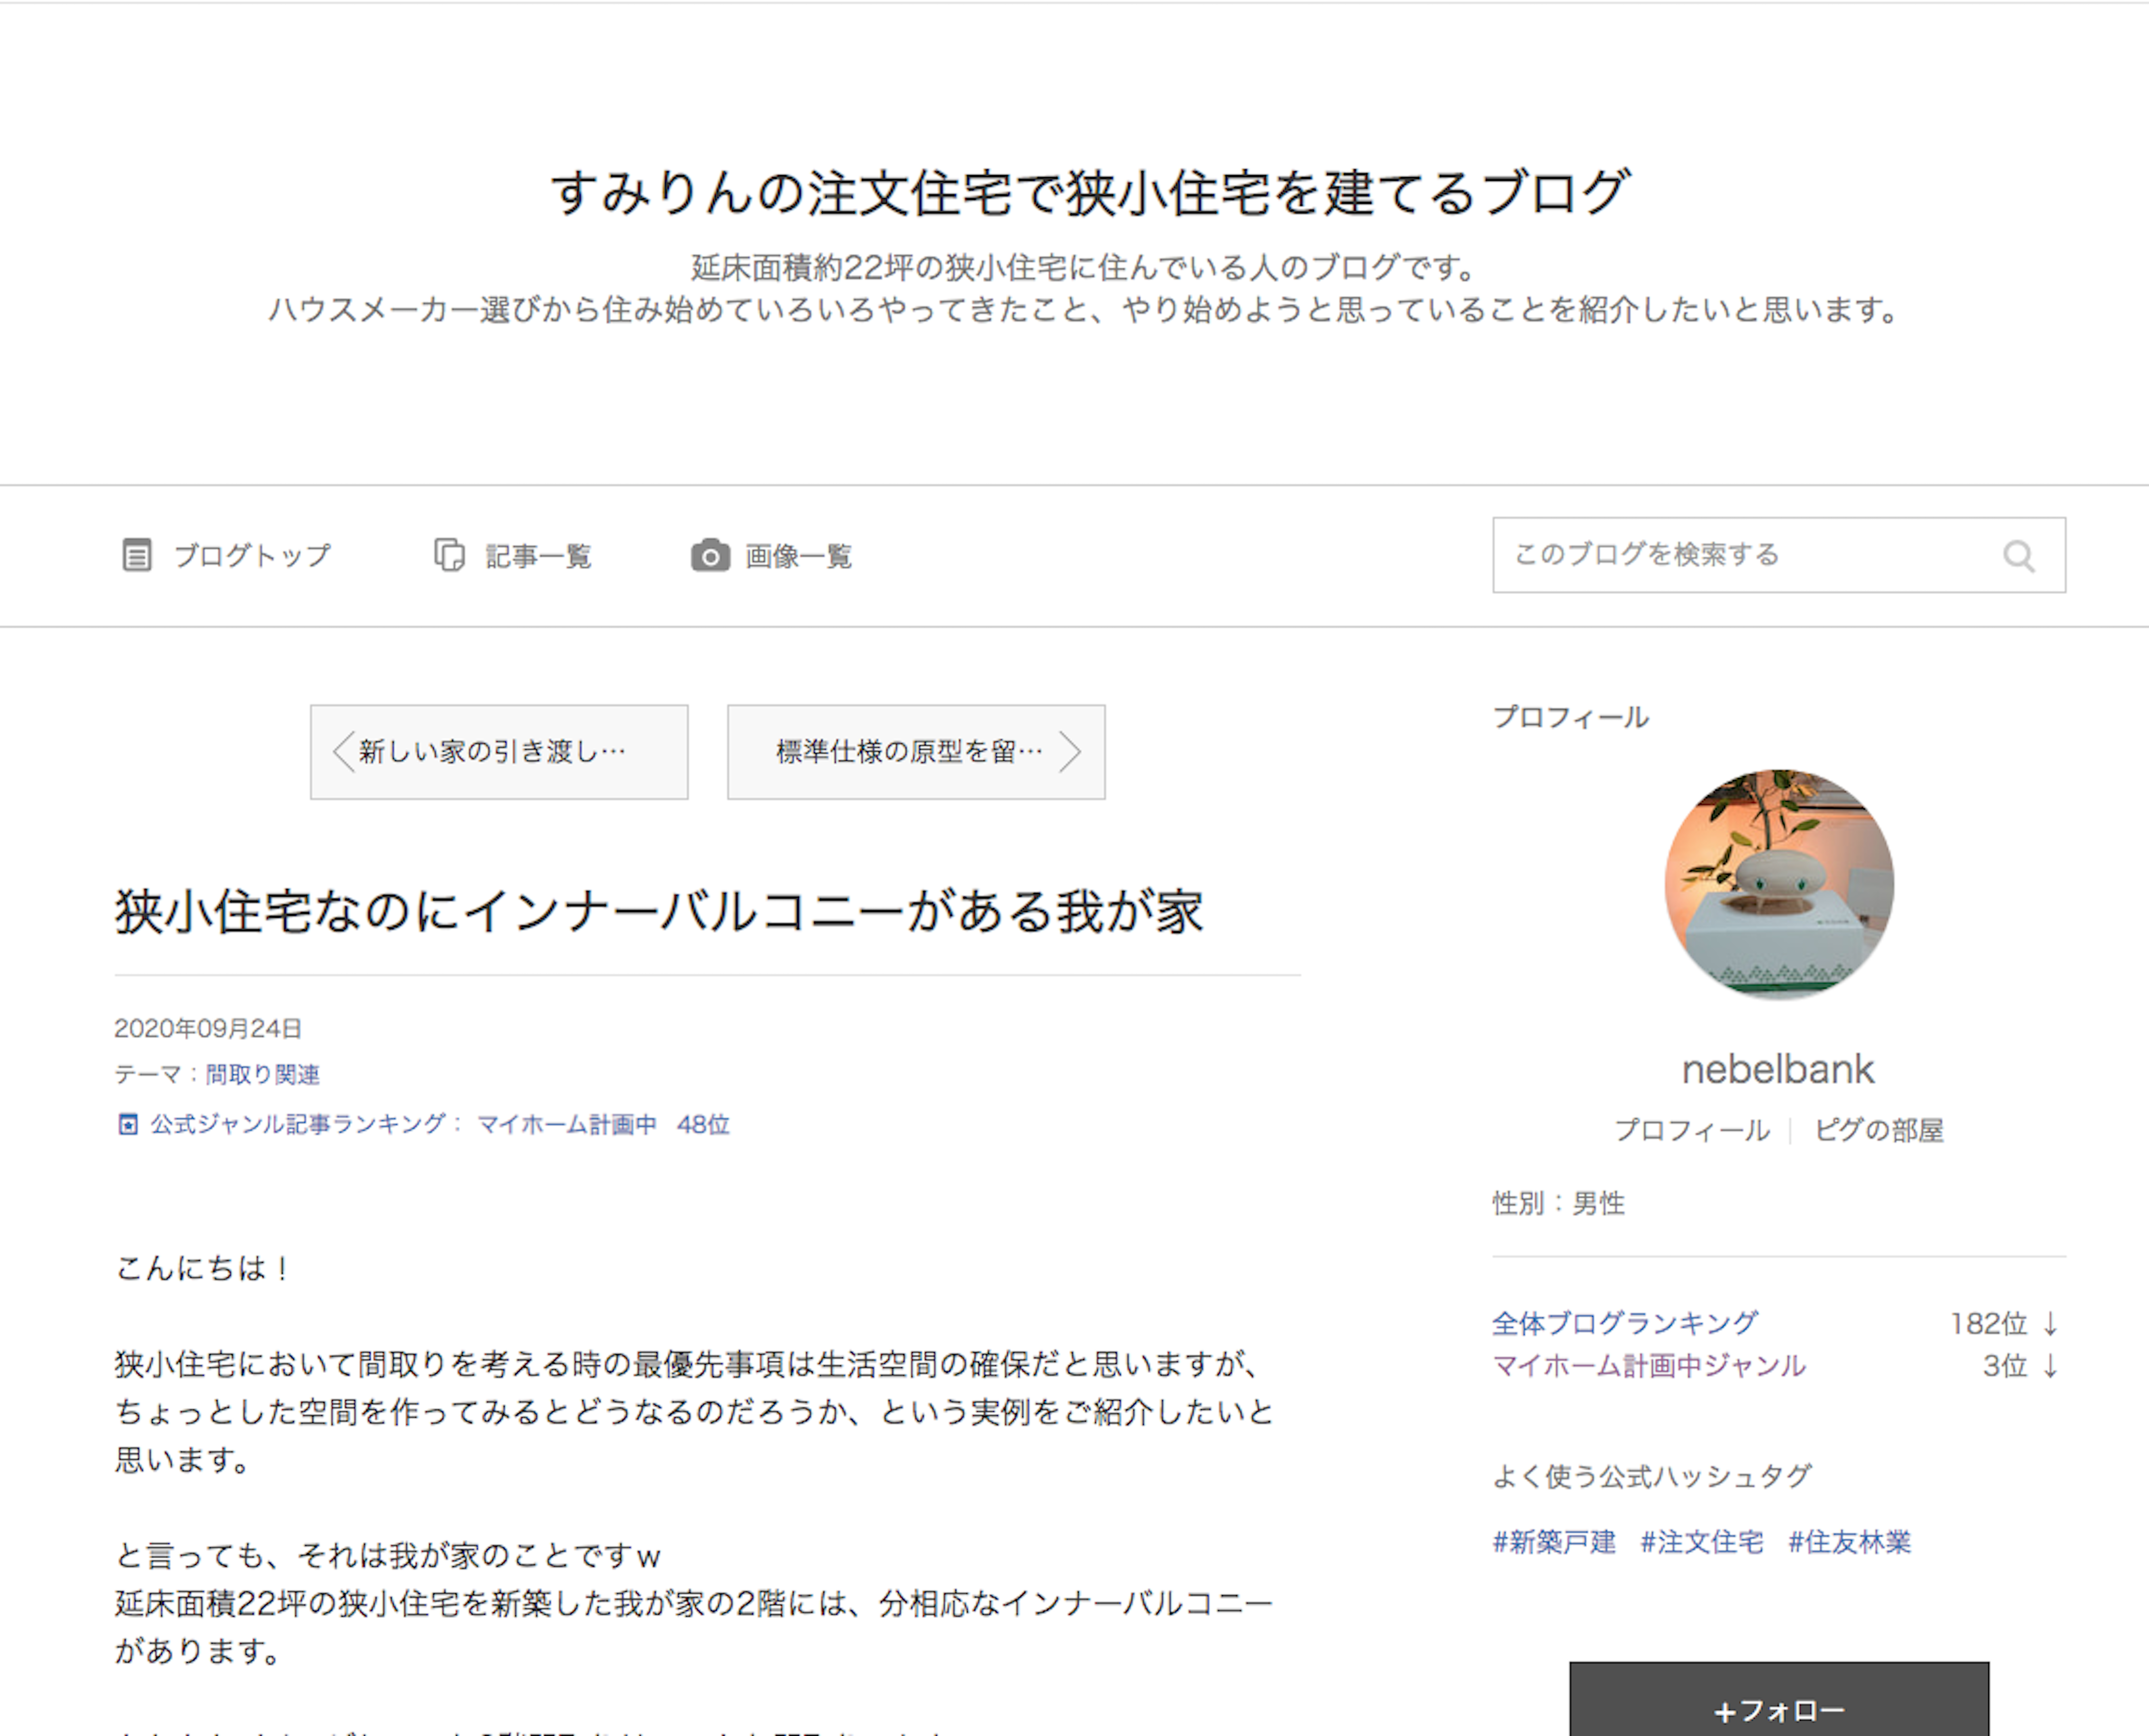Focus the このブログを検索する search field
The width and height of the screenshot is (2149, 1736).
(1779, 555)
